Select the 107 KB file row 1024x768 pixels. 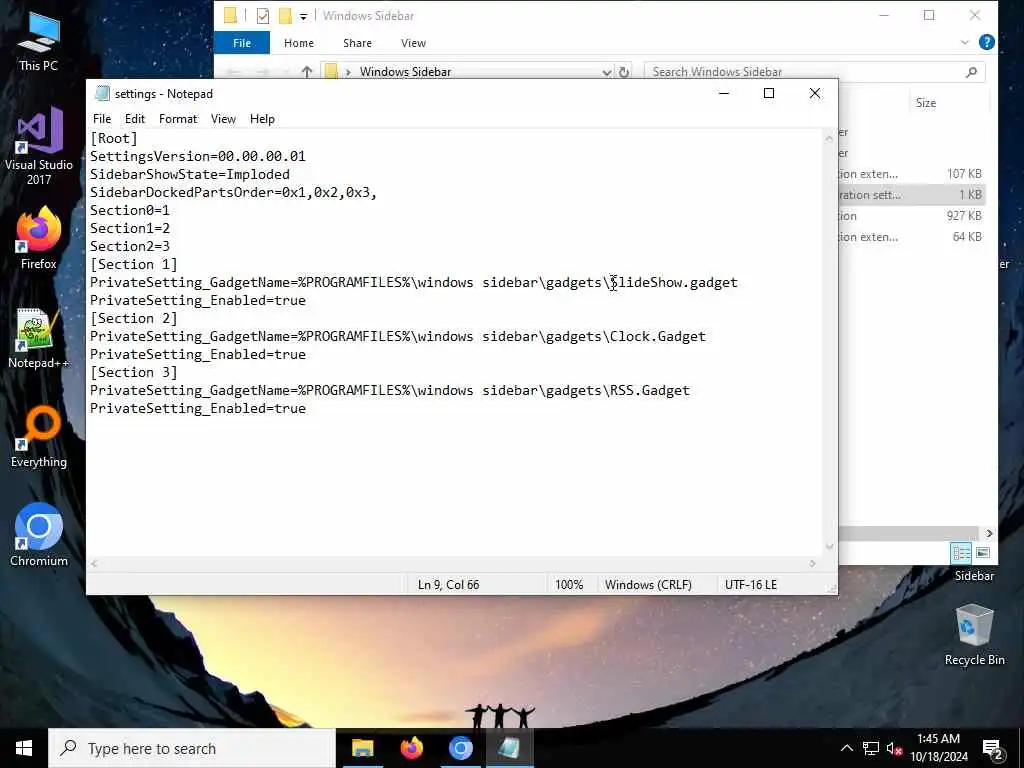(x=912, y=174)
